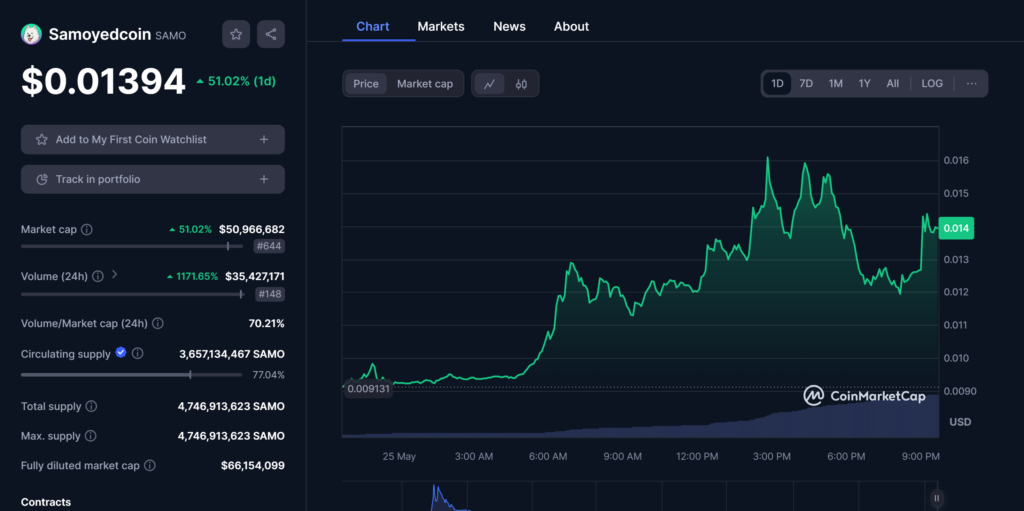Click Track in portfolio button

click(152, 180)
